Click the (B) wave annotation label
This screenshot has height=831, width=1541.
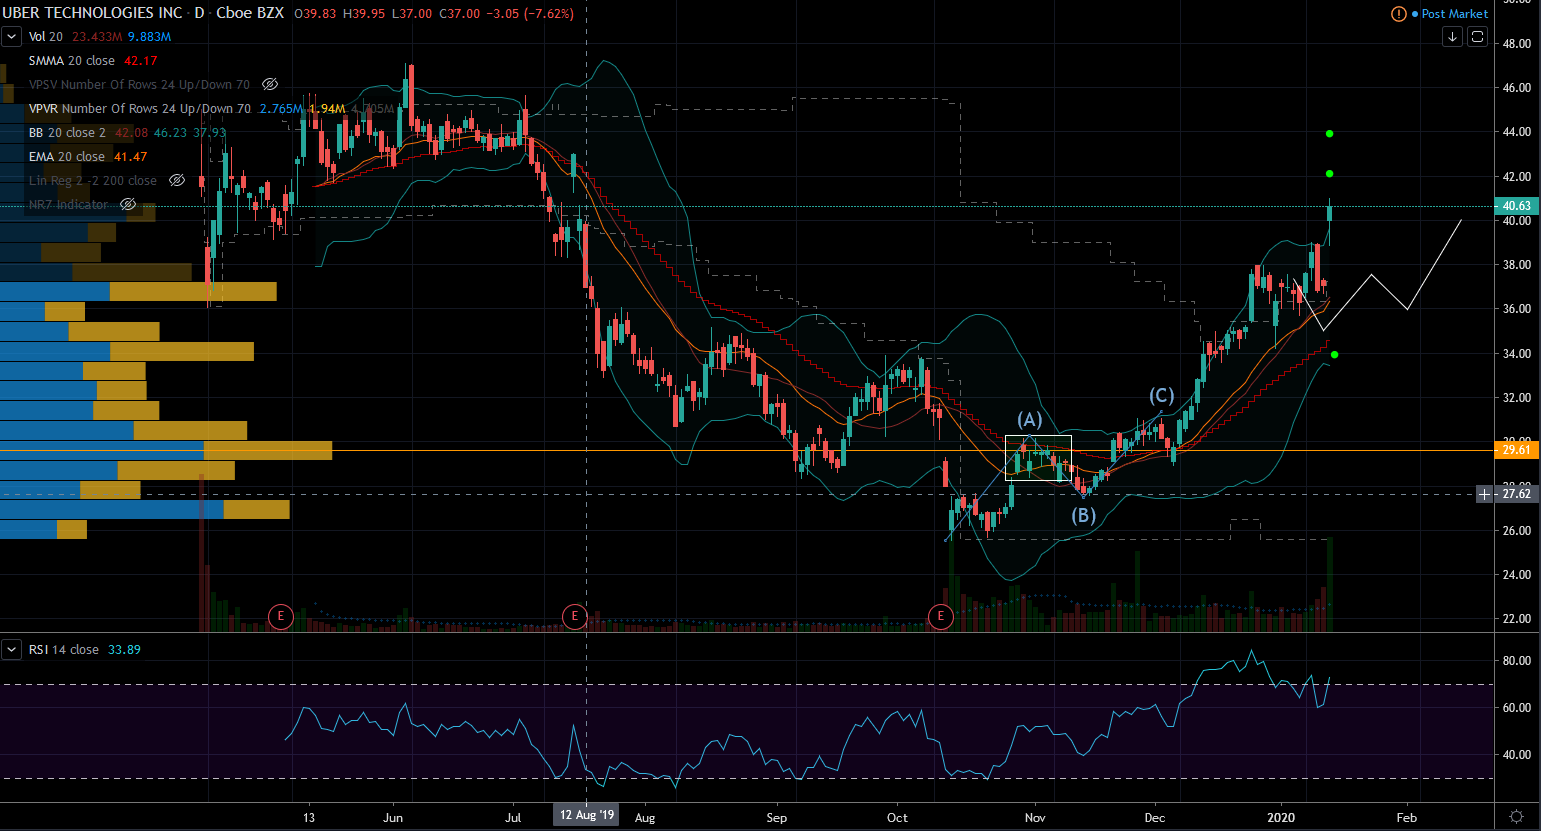point(1084,516)
